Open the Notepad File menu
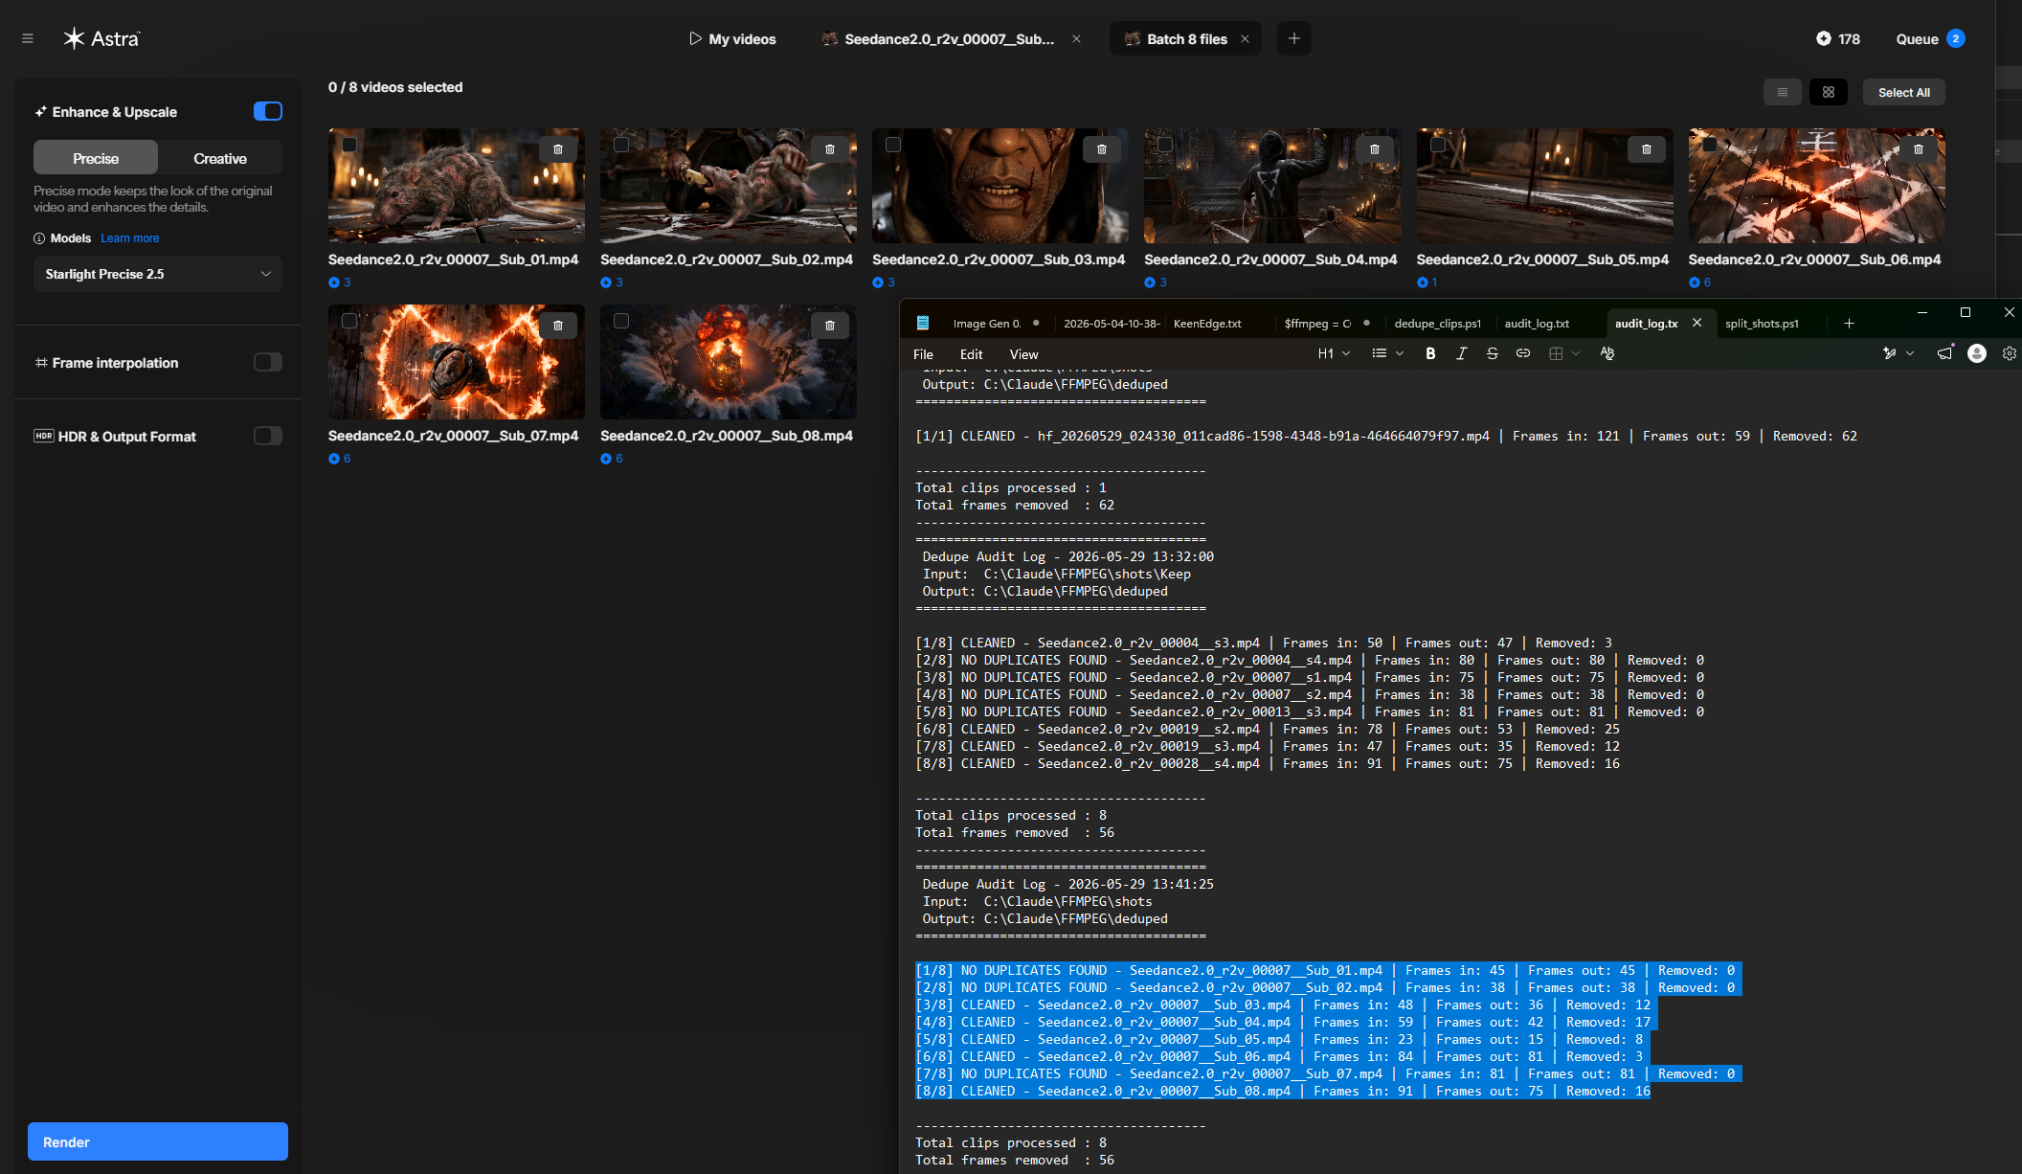Screen dimensions: 2022x1174 click(x=923, y=354)
